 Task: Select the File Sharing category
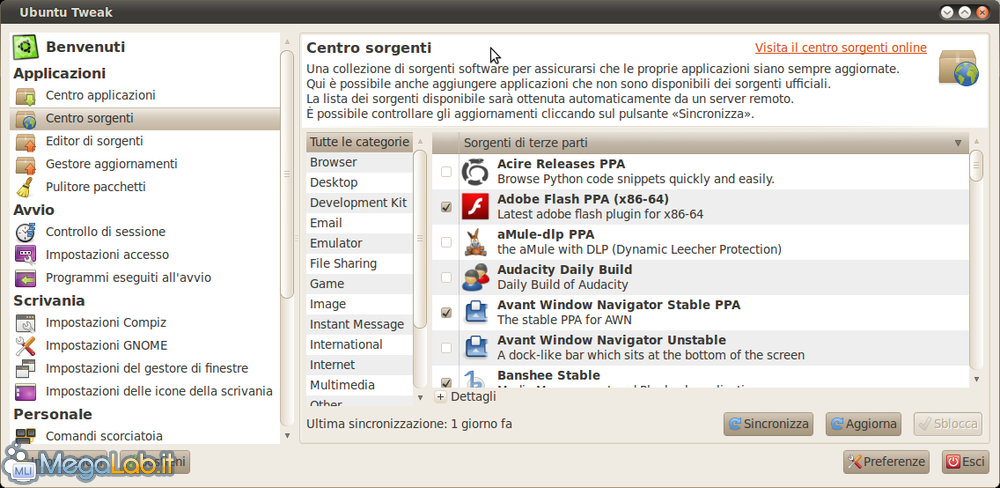tap(359, 263)
